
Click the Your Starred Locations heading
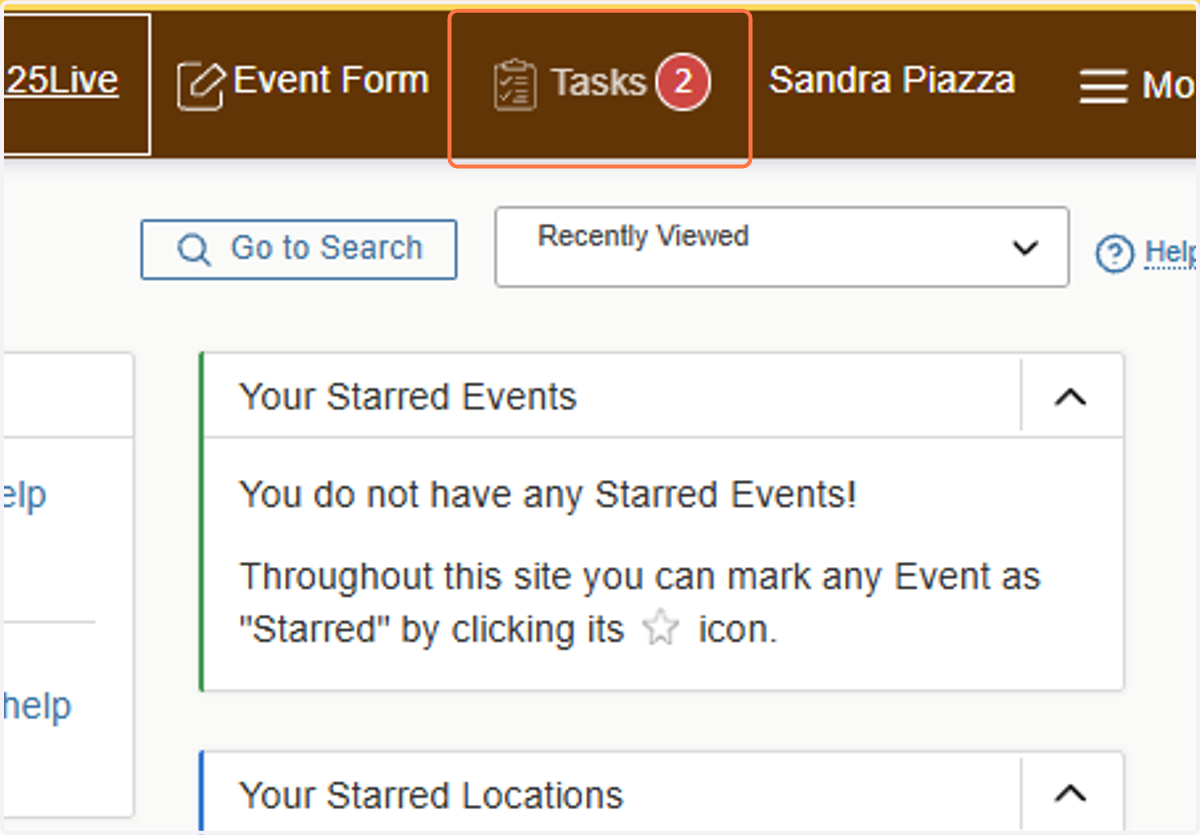click(431, 795)
